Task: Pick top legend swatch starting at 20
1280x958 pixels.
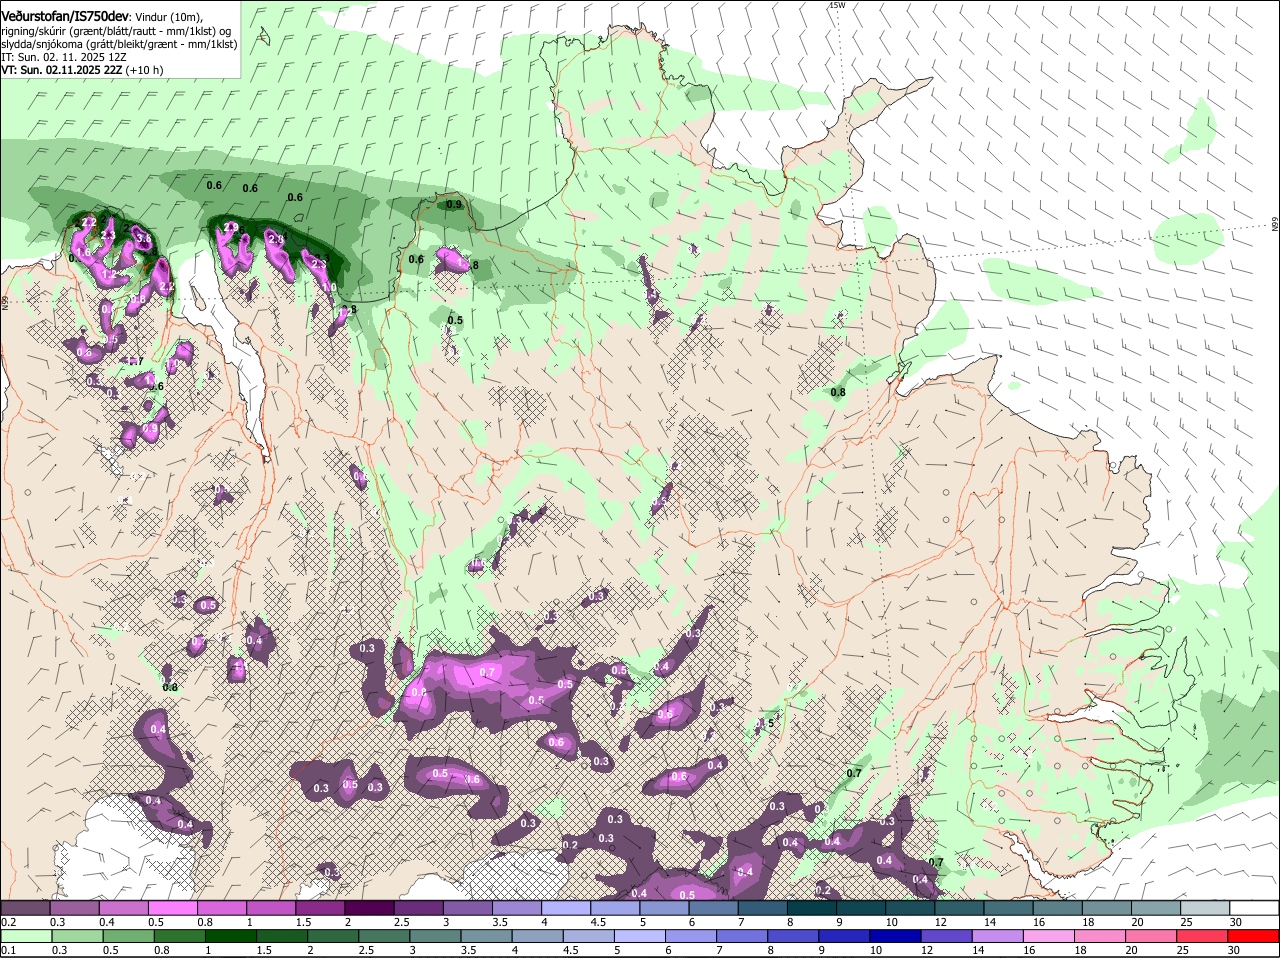Action: (x=1157, y=907)
